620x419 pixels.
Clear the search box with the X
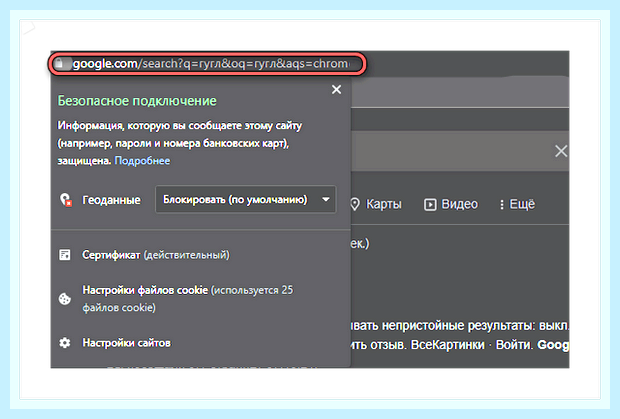point(561,151)
